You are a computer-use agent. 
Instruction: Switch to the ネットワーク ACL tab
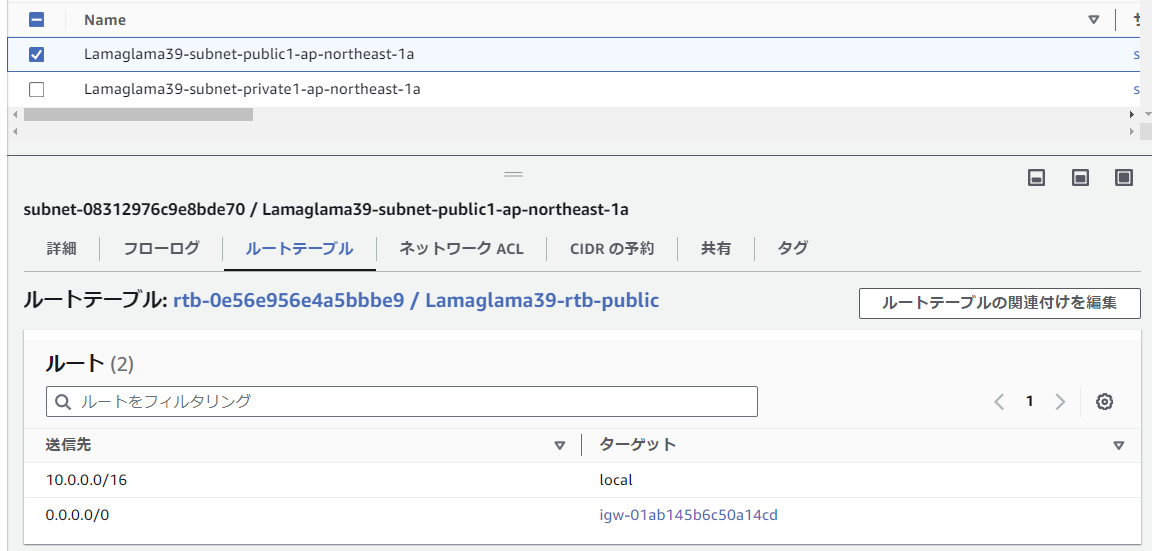(x=461, y=249)
